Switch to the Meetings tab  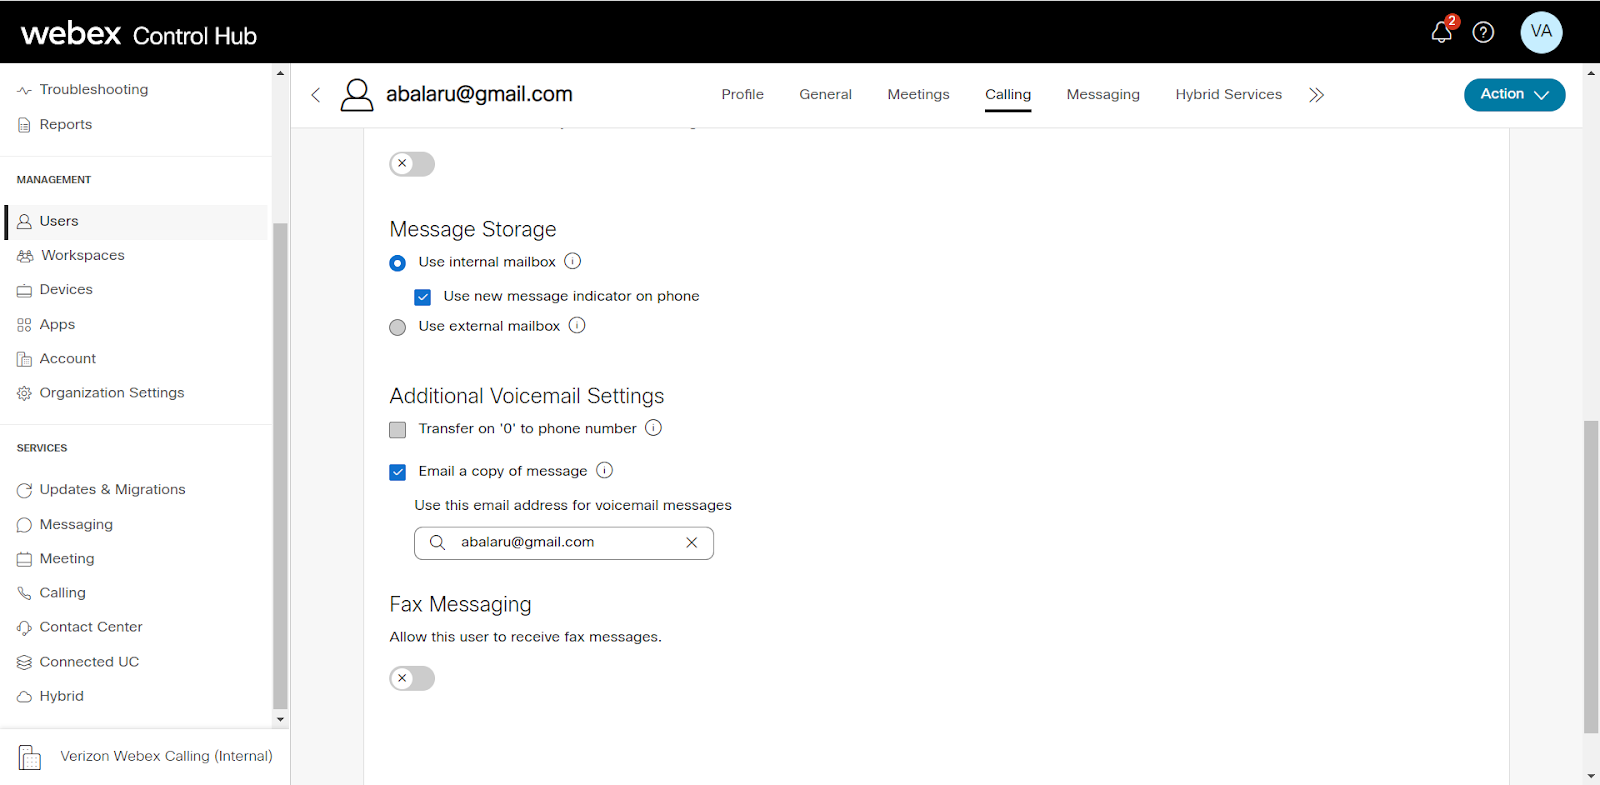tap(918, 94)
